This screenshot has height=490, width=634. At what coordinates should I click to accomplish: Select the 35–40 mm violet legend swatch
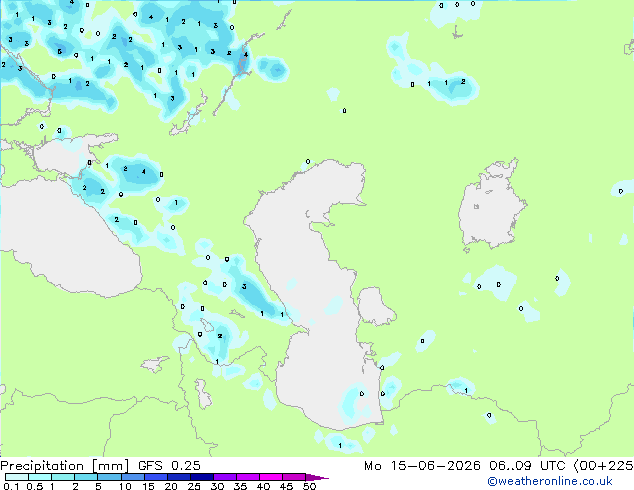tap(247, 477)
